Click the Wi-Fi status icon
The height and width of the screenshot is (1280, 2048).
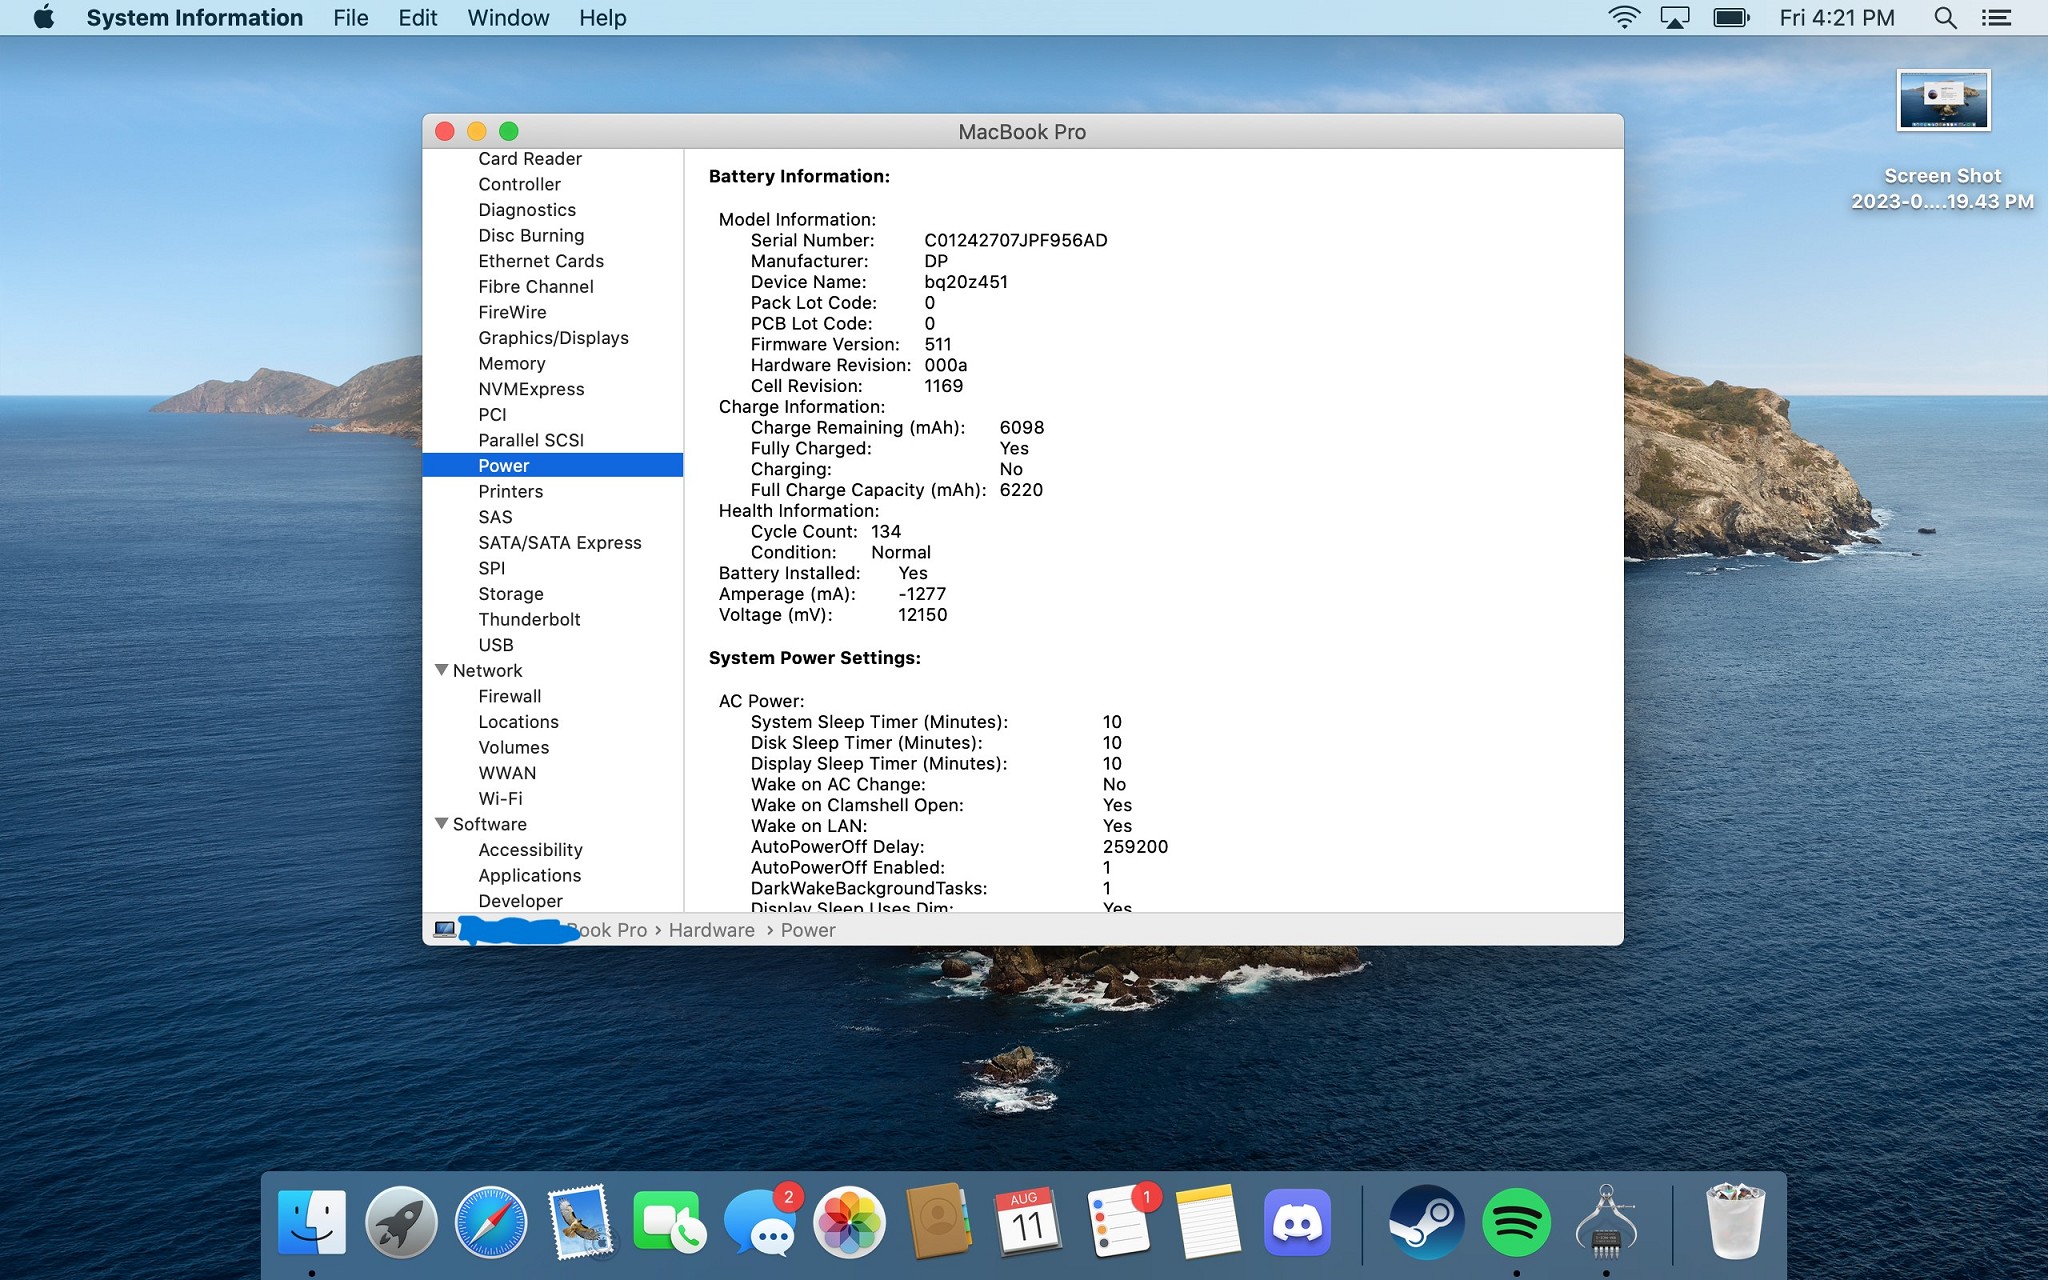(1624, 18)
